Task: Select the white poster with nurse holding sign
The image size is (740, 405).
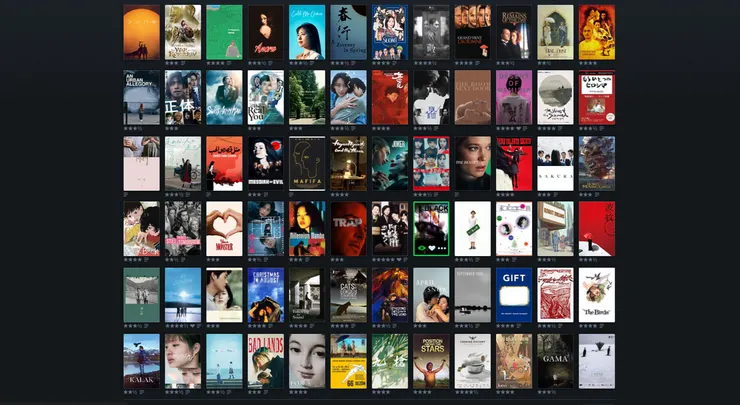Action: click(x=472, y=229)
